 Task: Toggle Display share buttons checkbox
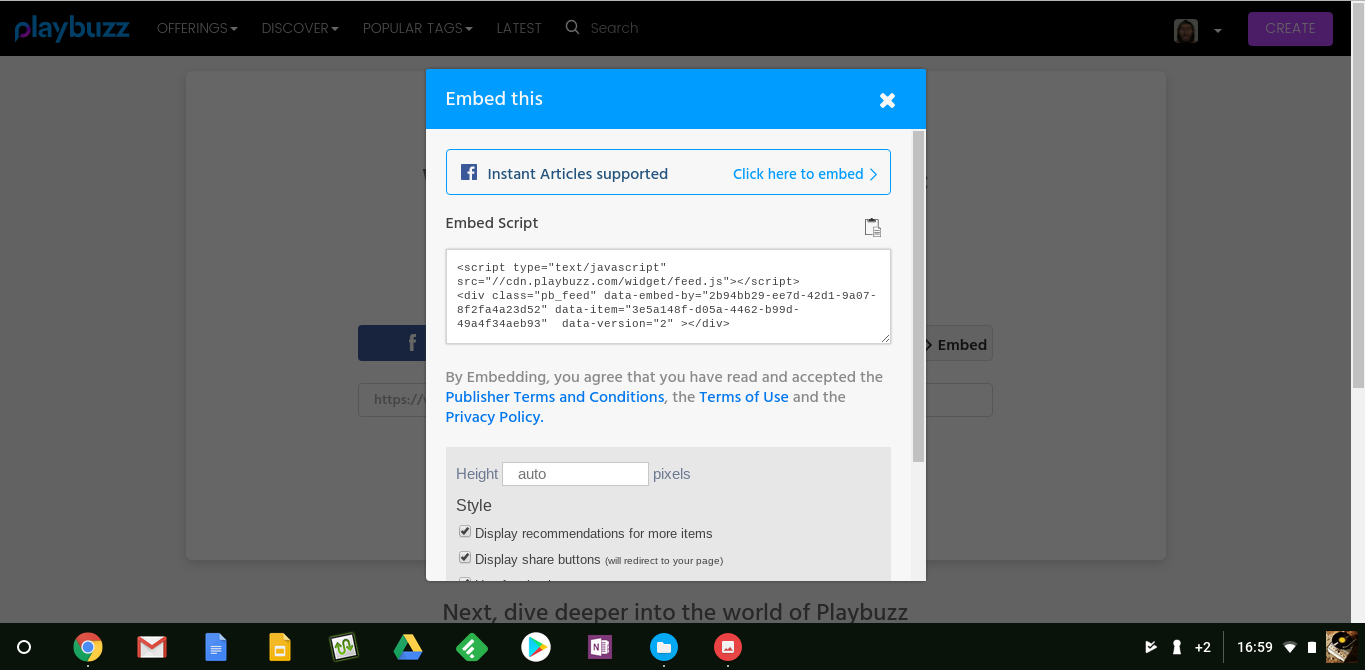point(465,558)
